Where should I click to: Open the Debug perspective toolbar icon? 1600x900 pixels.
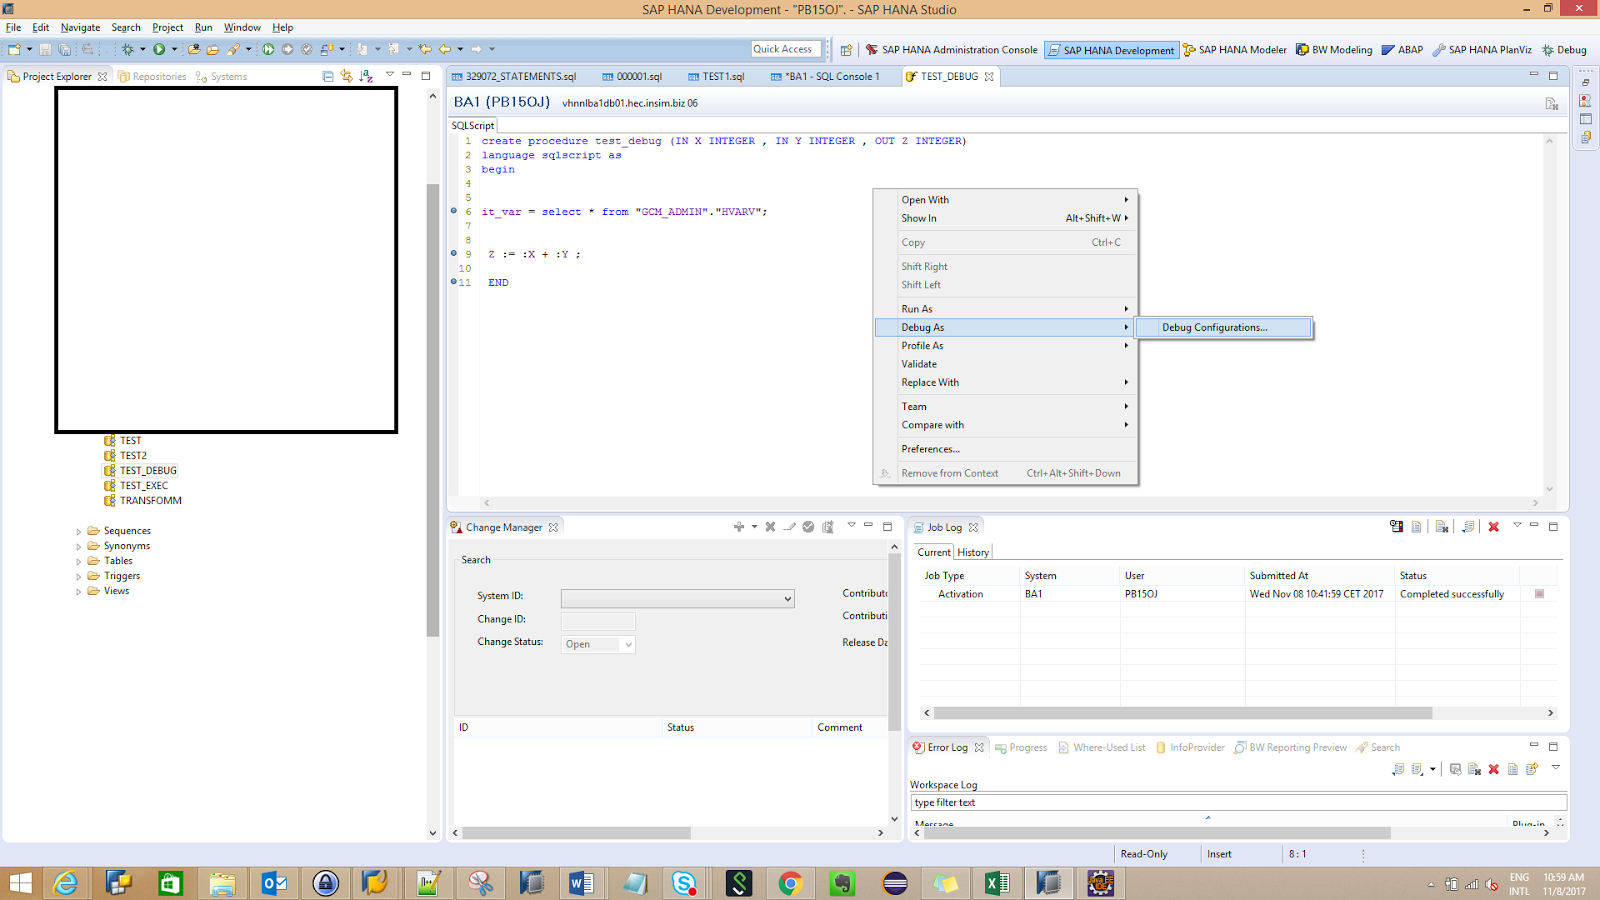1565,50
